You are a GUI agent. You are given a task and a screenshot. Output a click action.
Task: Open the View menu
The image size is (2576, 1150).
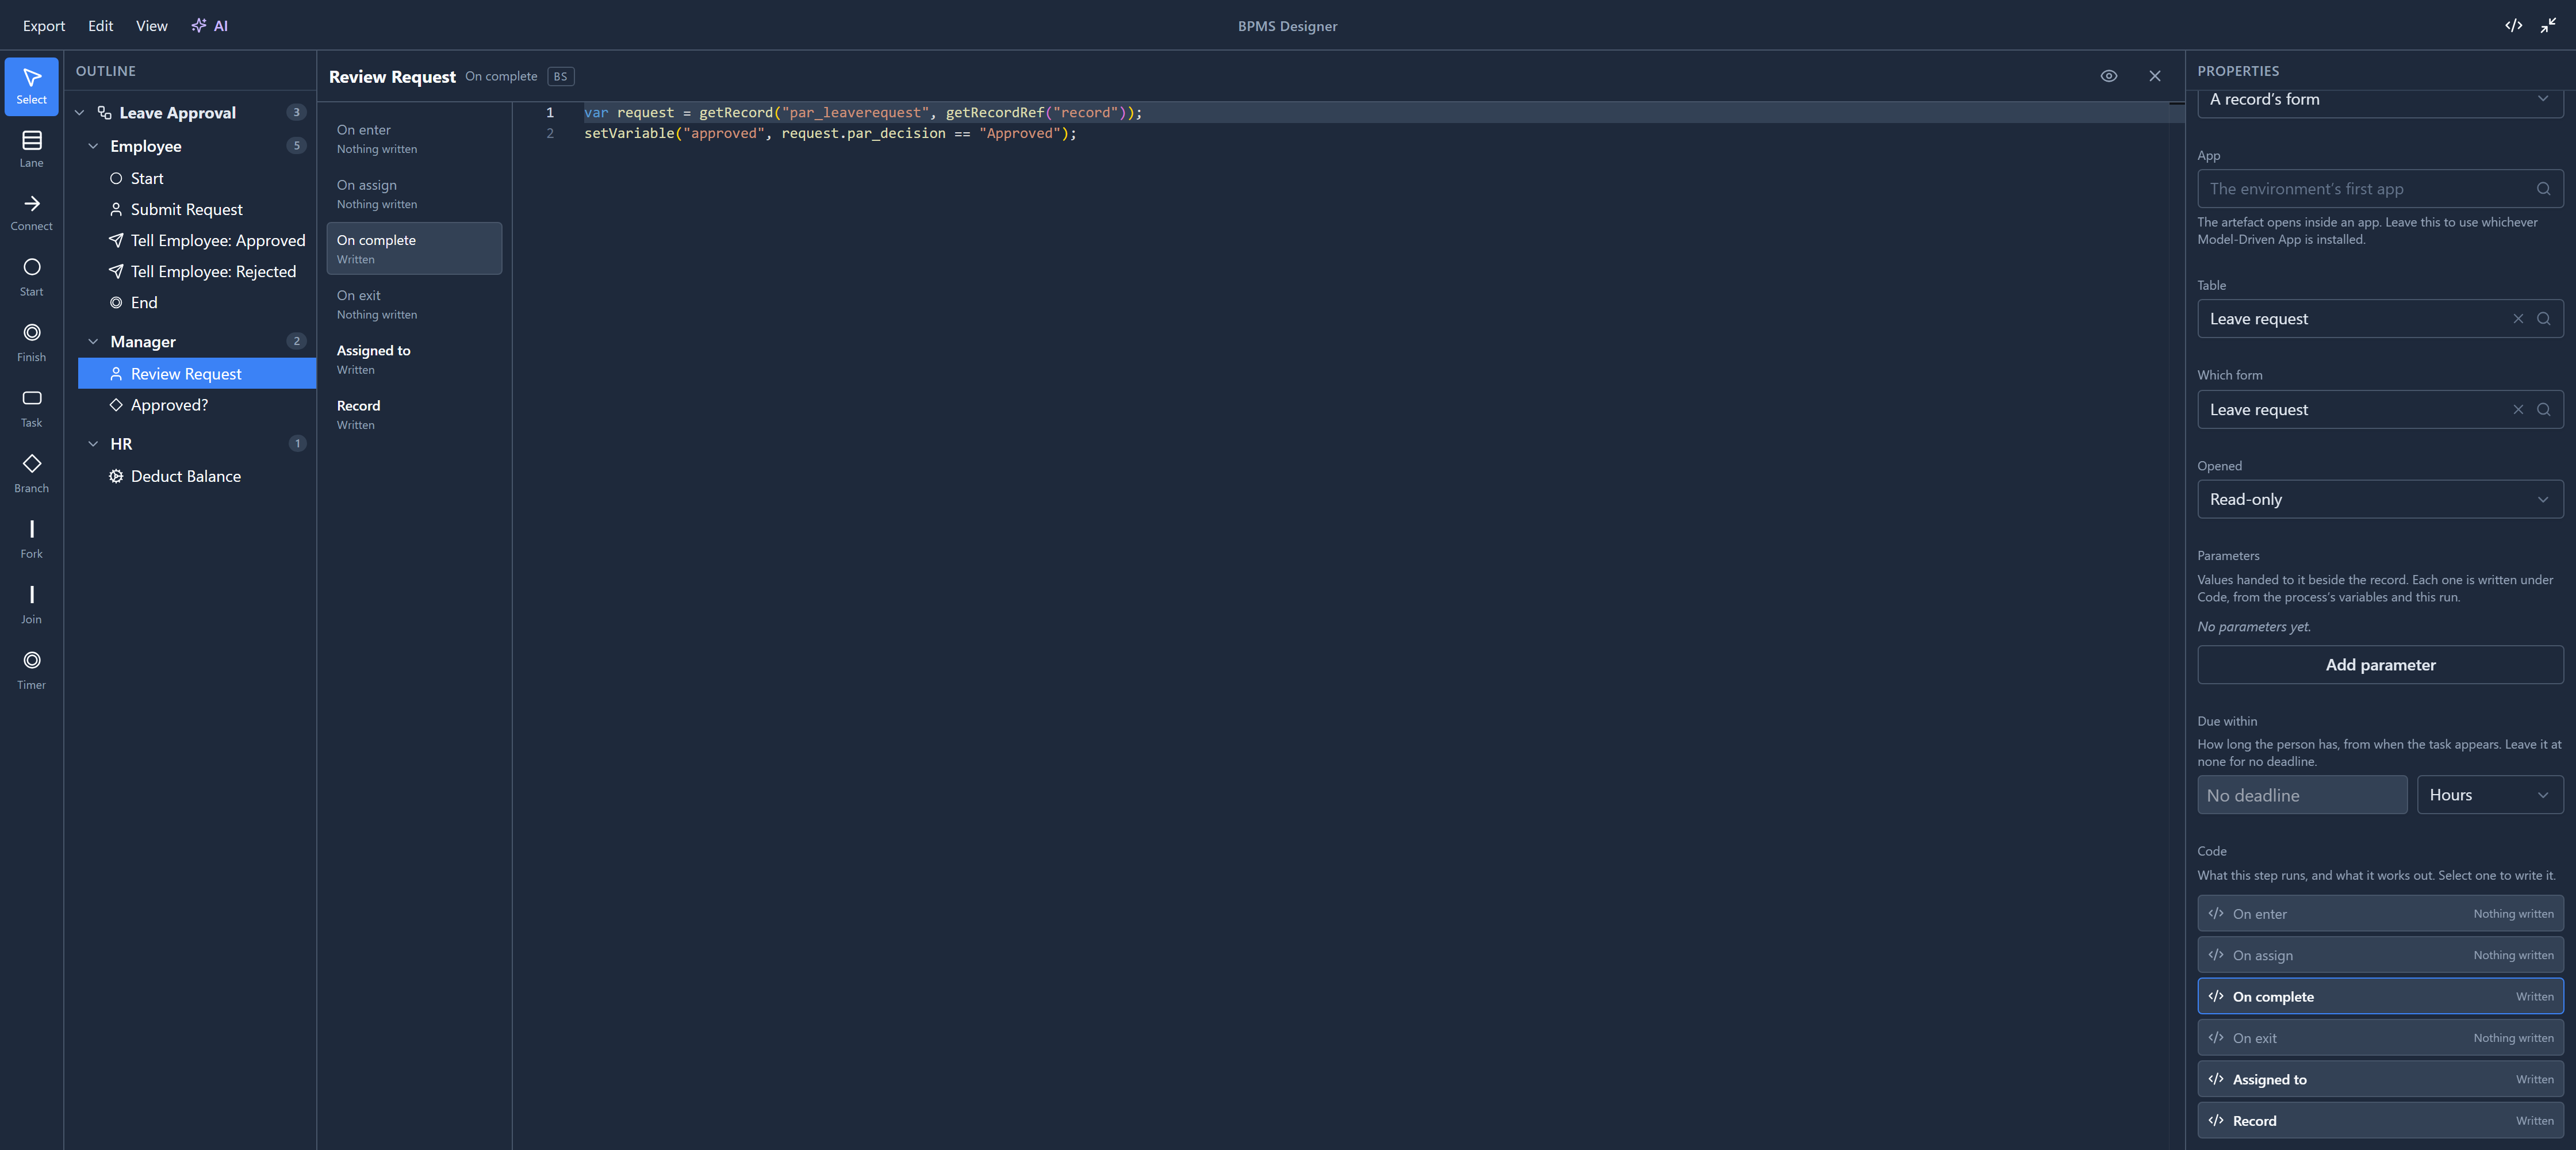tap(151, 25)
